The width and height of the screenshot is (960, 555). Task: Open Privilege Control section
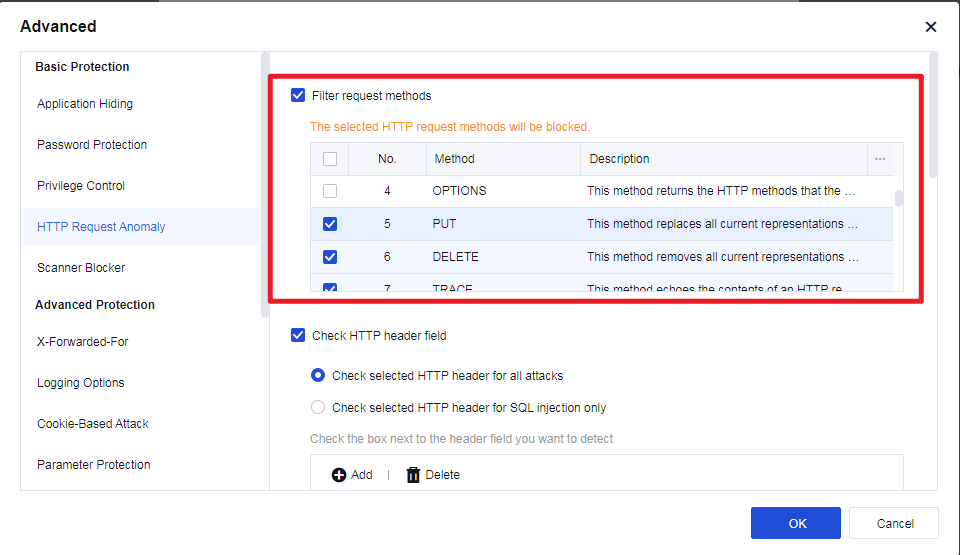pyautogui.click(x=81, y=186)
